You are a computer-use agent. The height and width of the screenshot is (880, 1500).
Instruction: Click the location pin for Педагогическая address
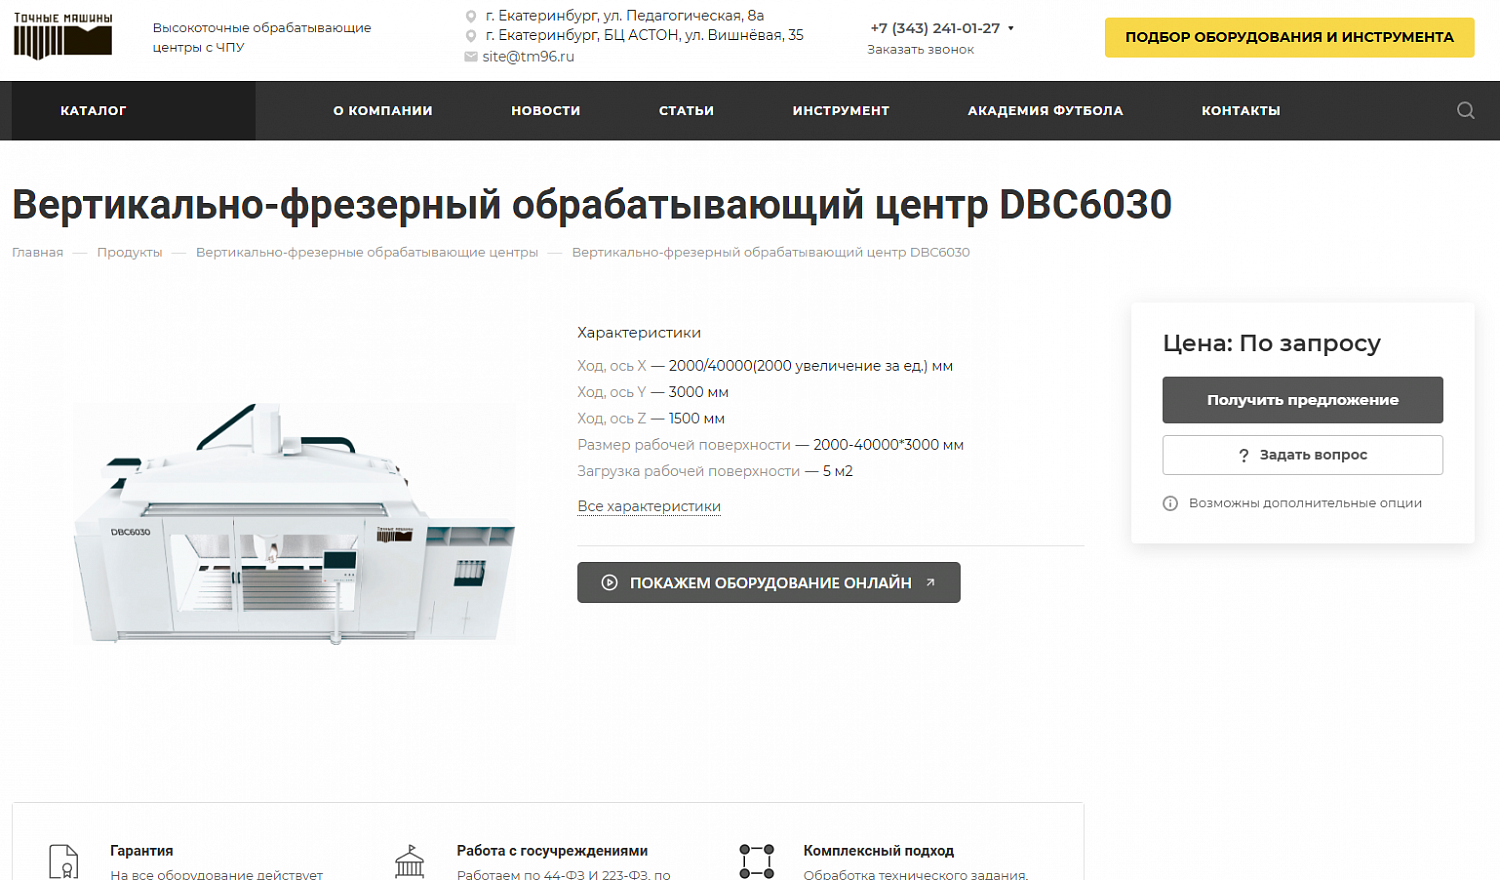pos(471,16)
